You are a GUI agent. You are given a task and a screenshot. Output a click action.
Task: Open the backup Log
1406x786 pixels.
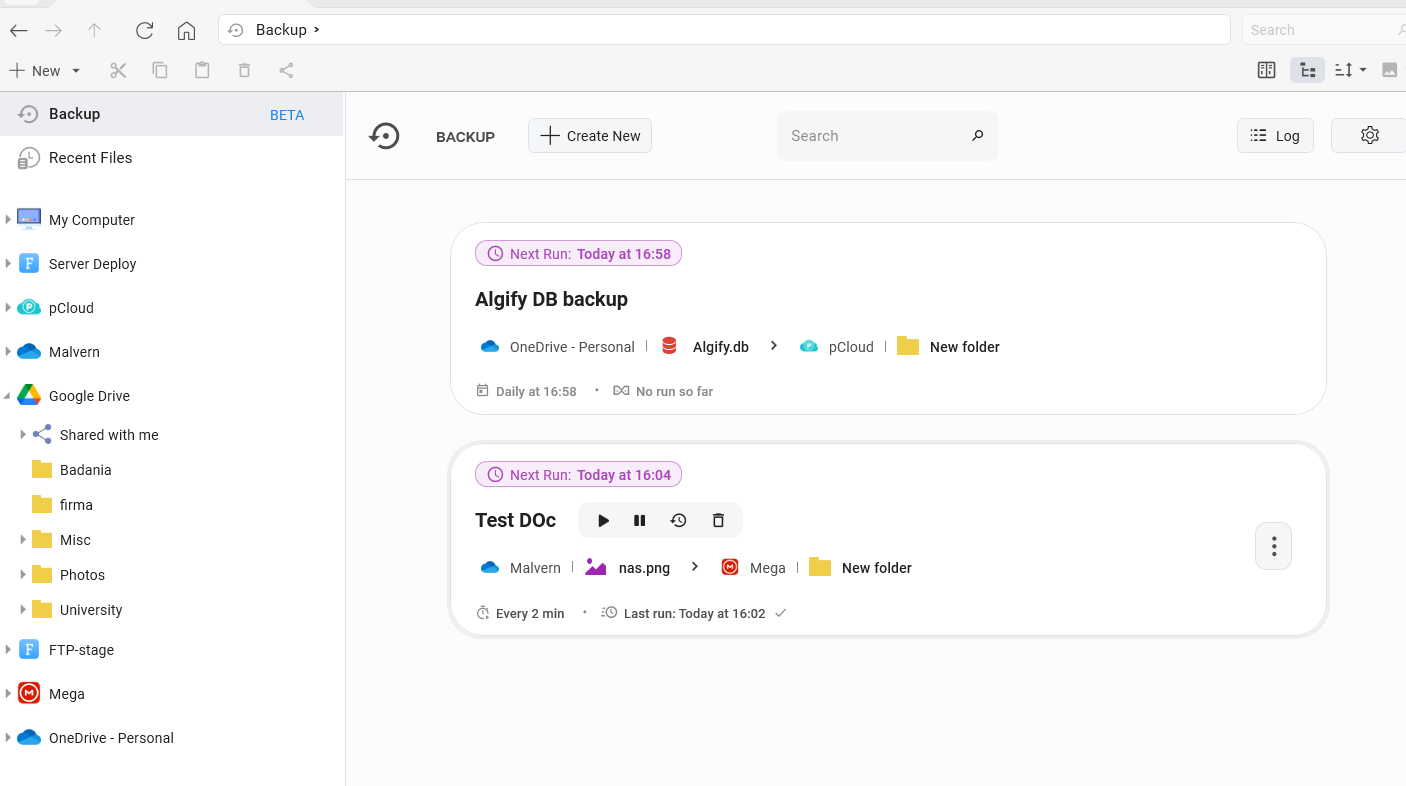coord(1275,135)
